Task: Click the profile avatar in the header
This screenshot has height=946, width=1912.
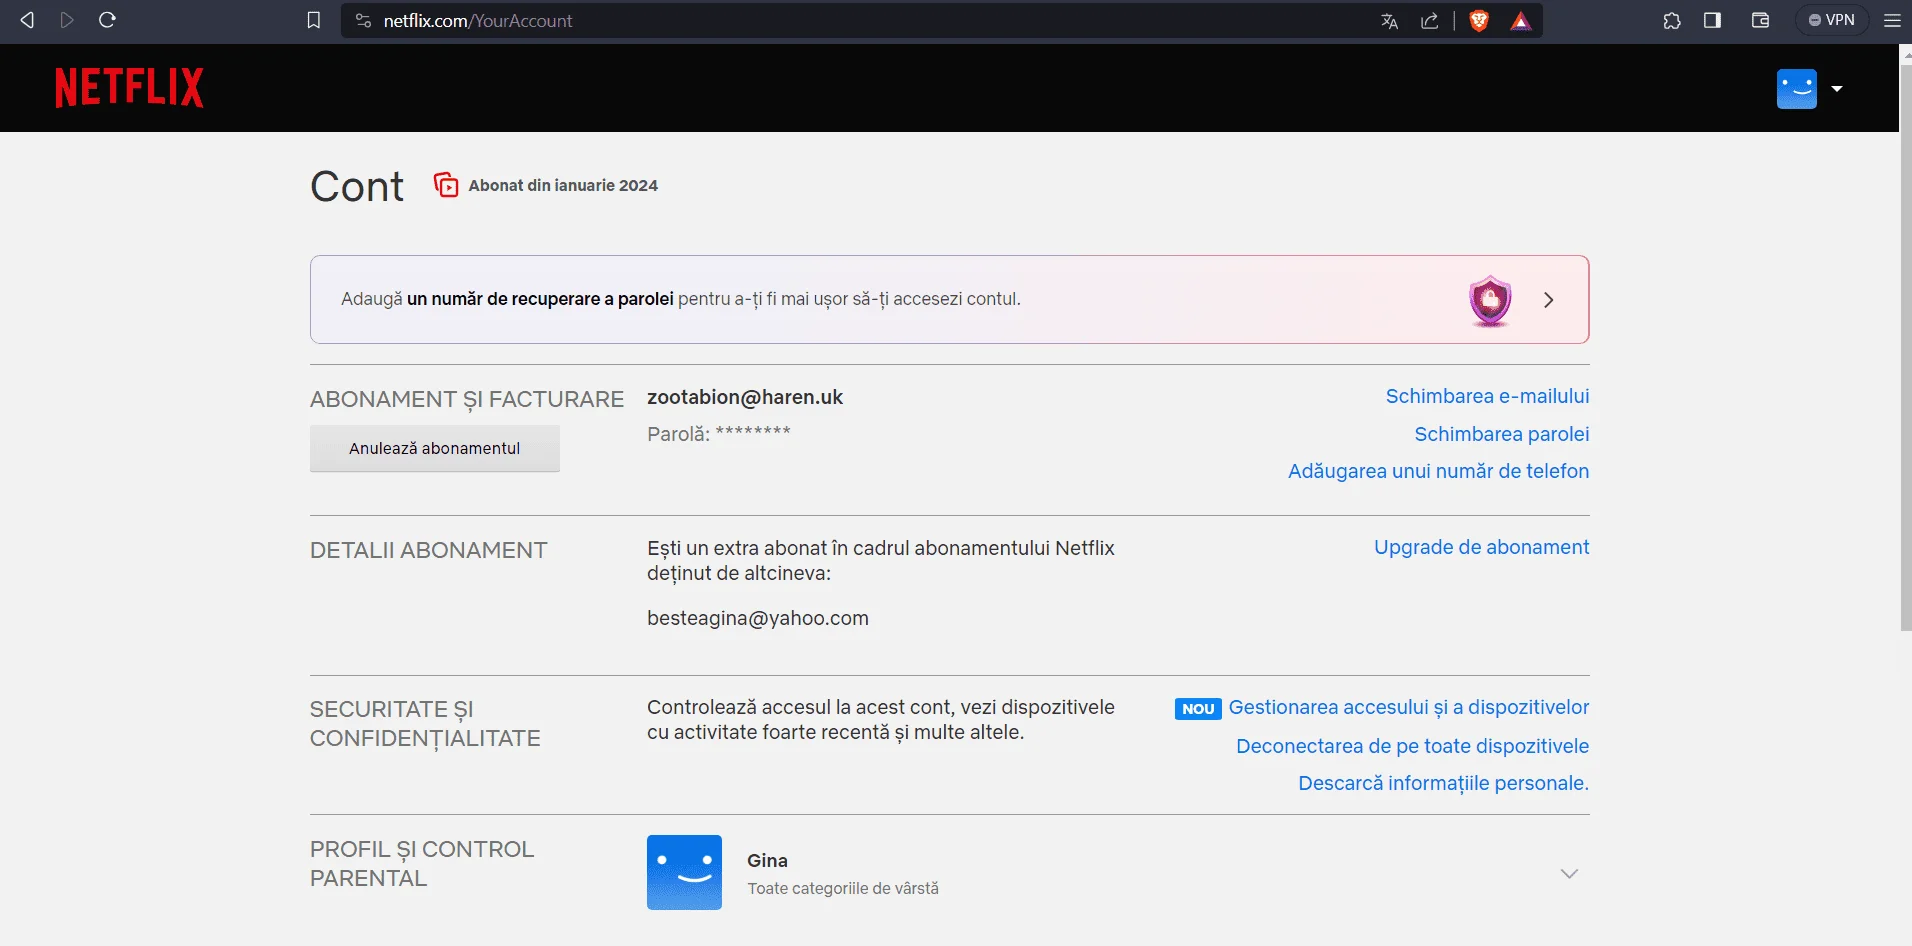Action: (1796, 88)
